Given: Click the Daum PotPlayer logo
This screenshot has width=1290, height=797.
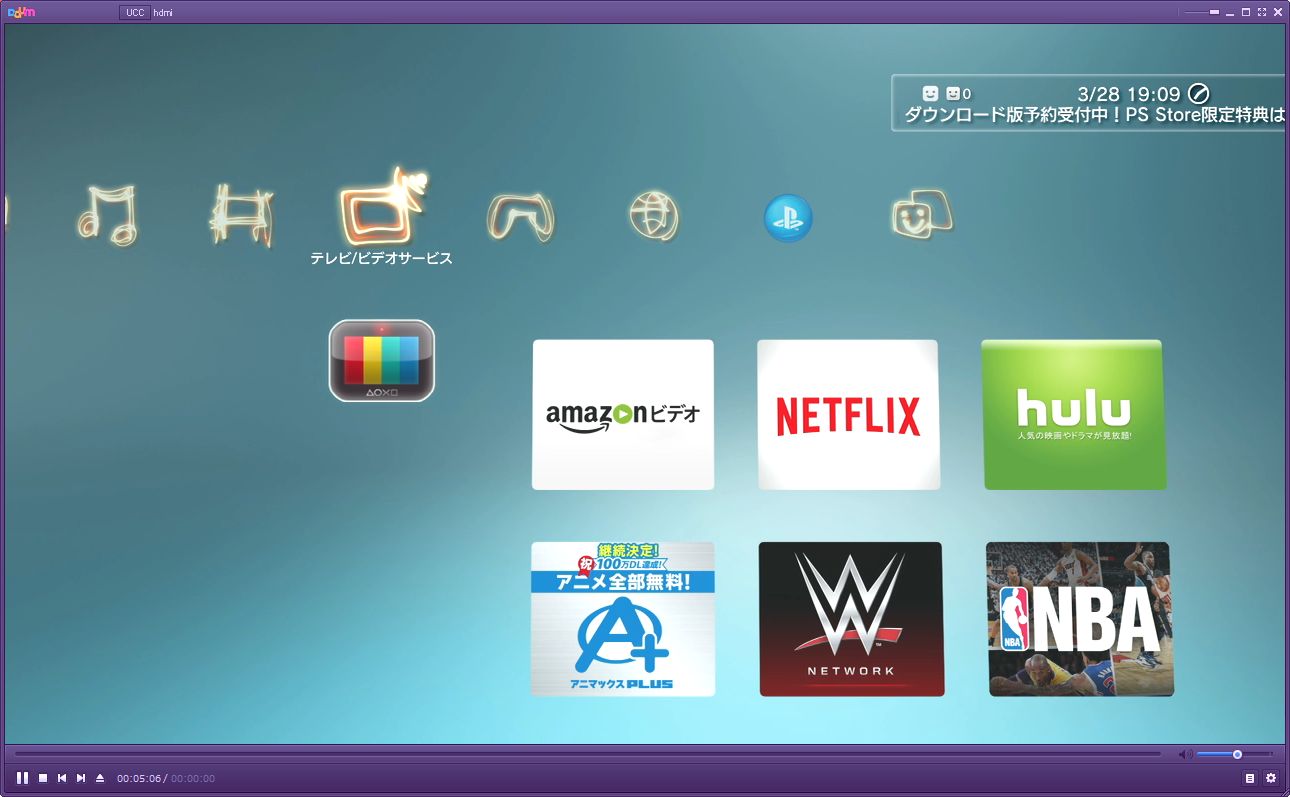Looking at the screenshot, I should click(x=20, y=12).
